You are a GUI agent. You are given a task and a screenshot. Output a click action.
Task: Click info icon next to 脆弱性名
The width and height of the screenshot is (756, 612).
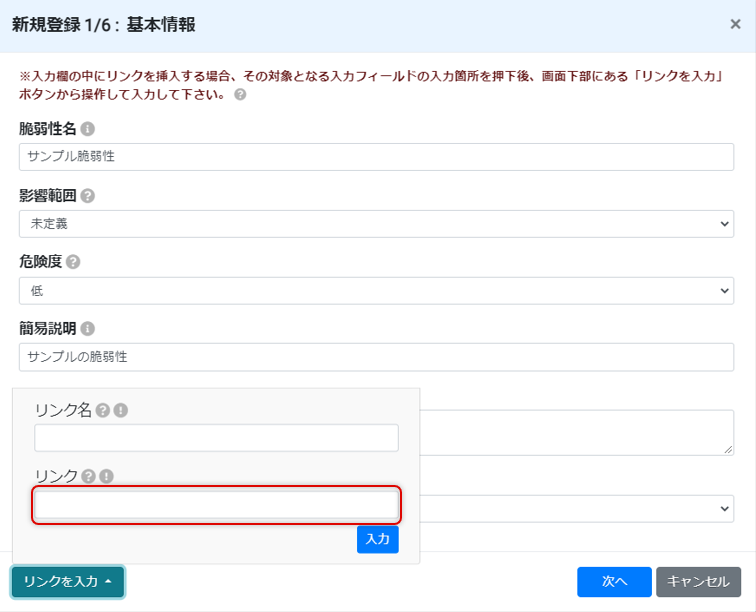[x=87, y=129]
